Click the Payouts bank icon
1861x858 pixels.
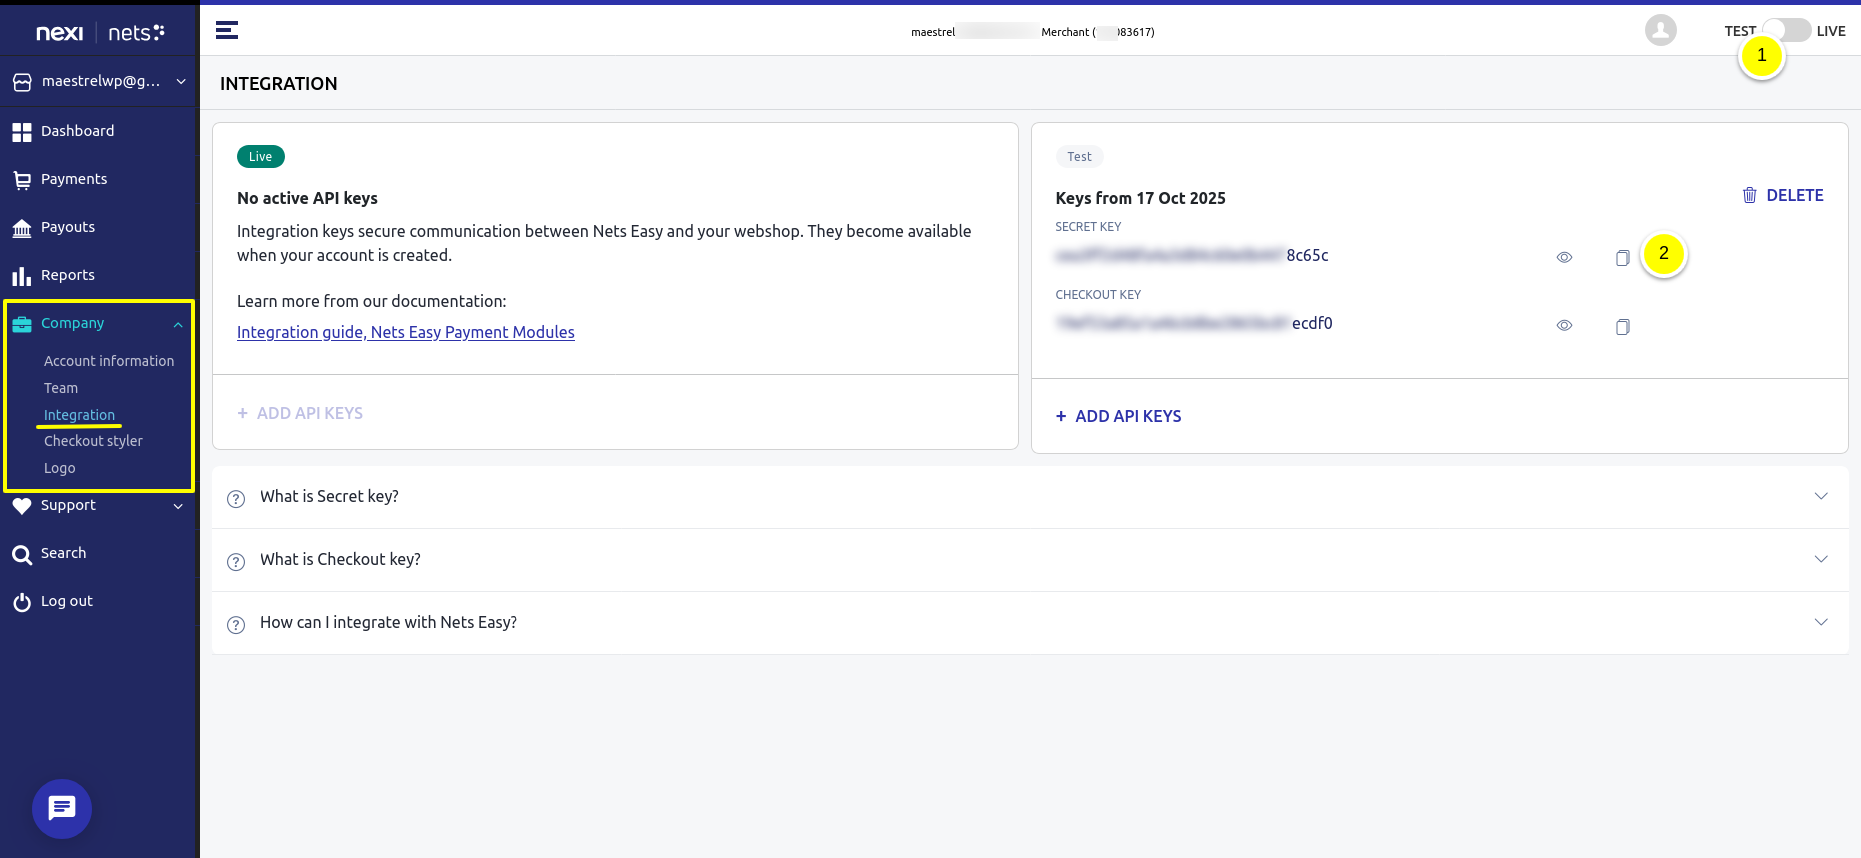22,229
